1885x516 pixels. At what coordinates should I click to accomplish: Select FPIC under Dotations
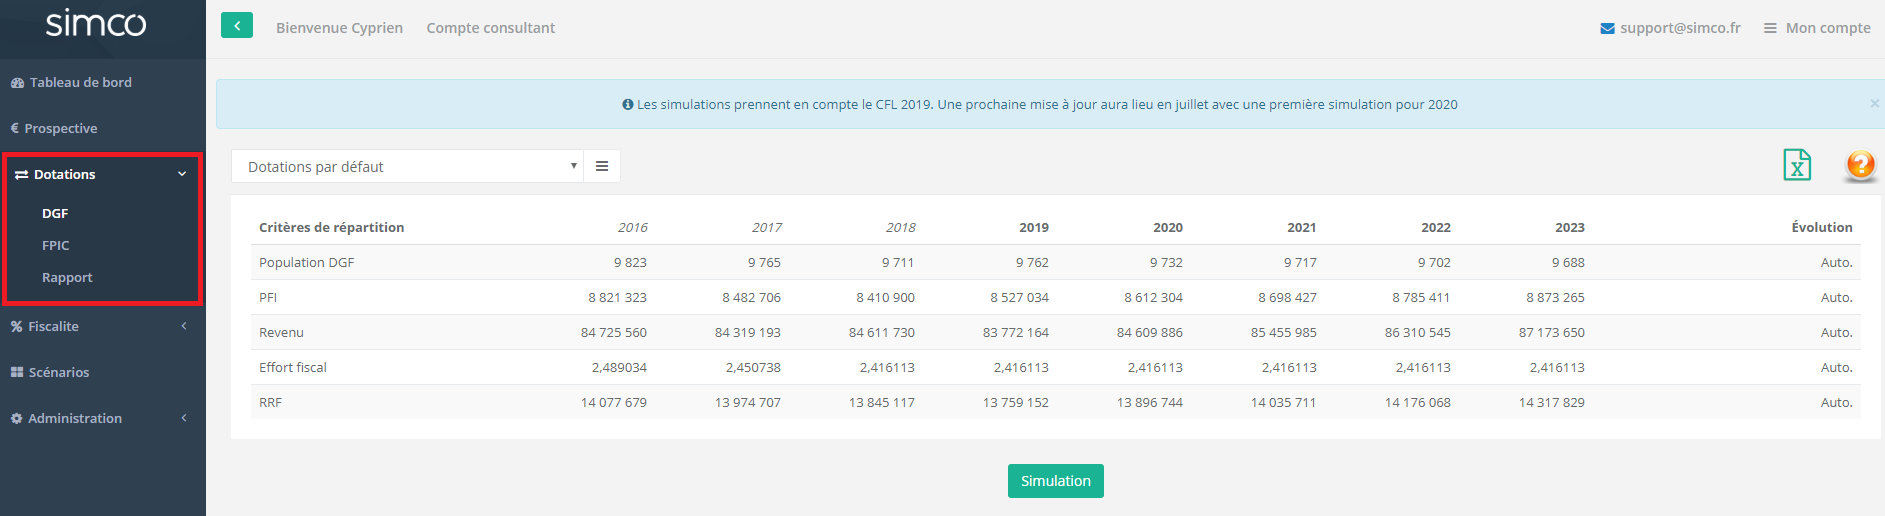(56, 246)
